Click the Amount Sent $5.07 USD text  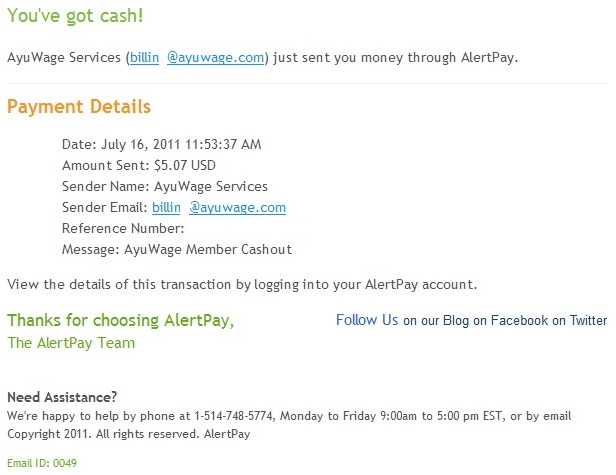(139, 165)
